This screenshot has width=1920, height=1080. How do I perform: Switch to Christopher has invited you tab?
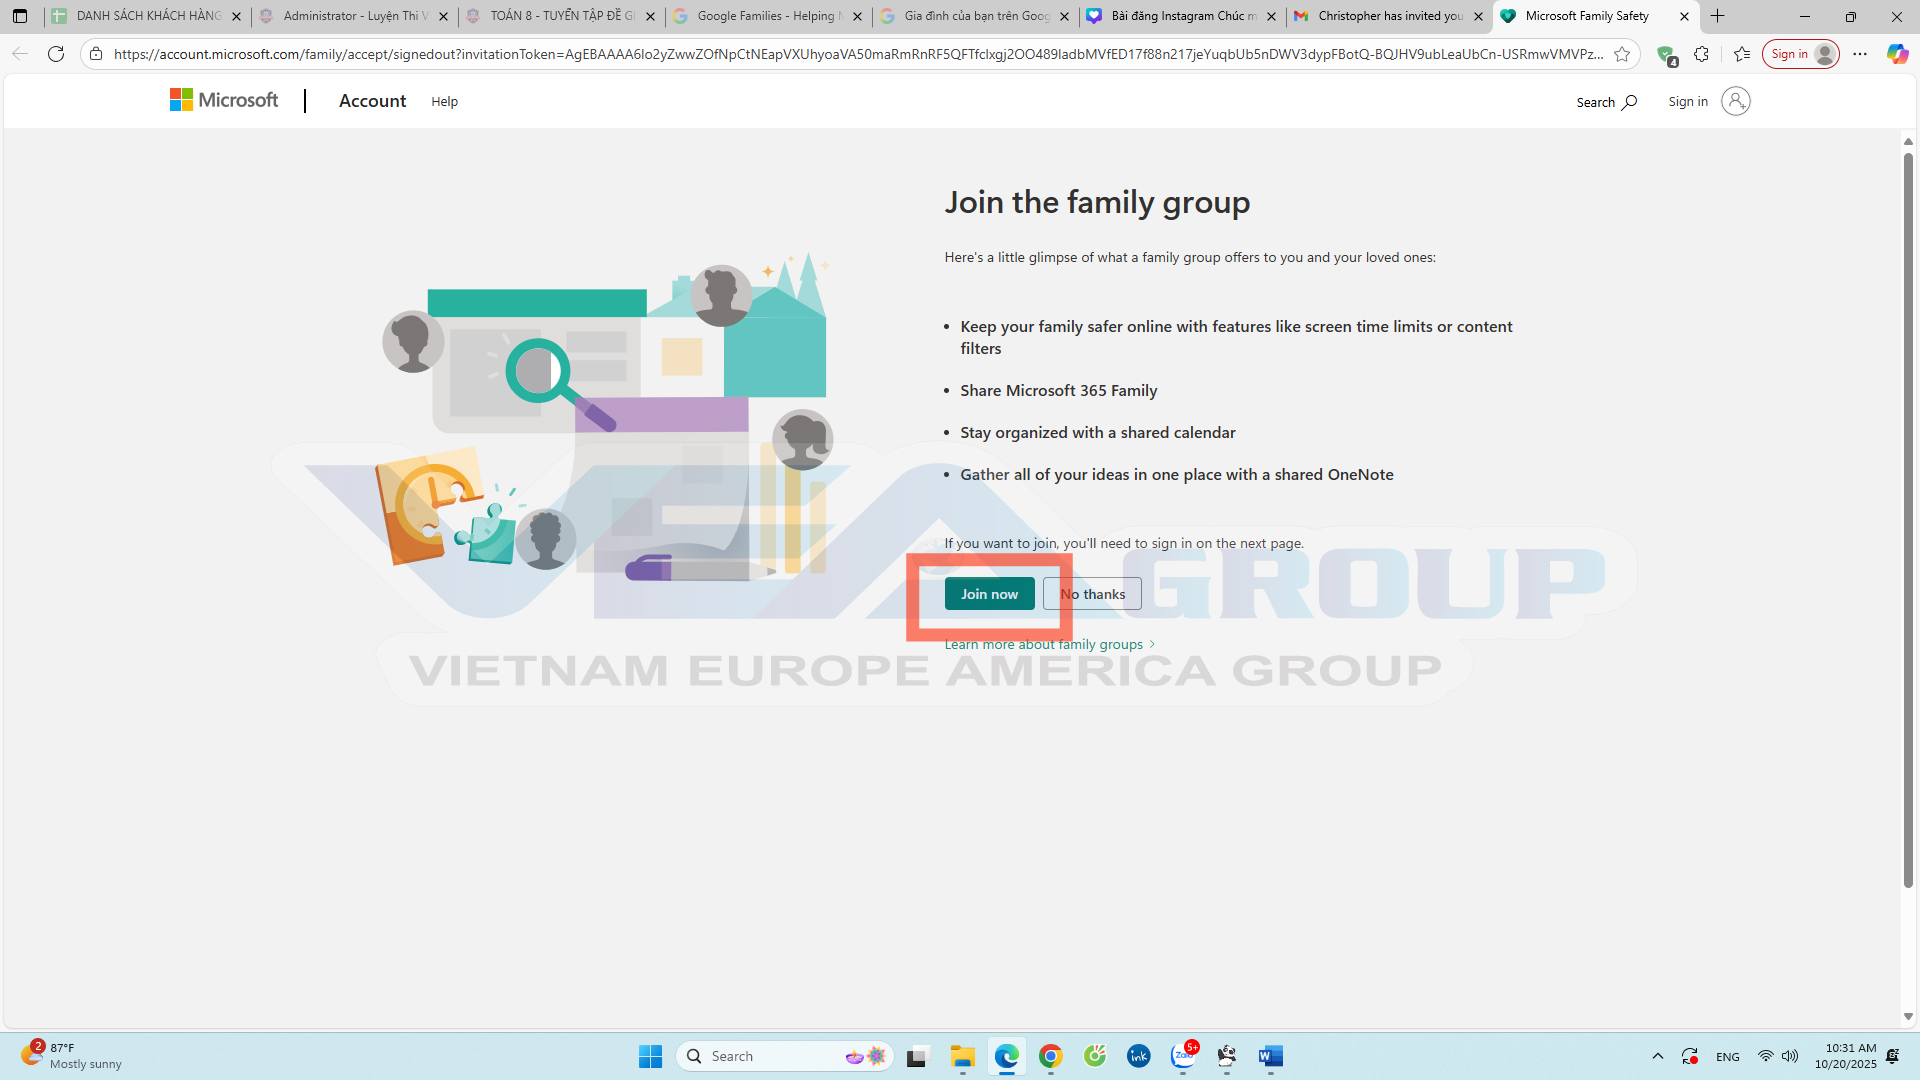(x=1388, y=16)
